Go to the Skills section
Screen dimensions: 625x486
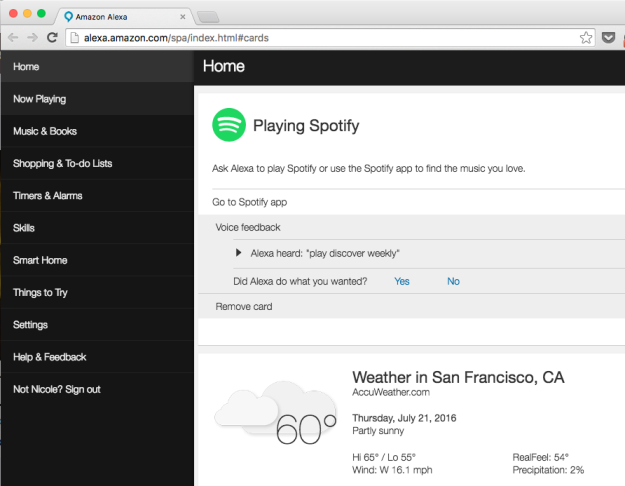point(97,228)
